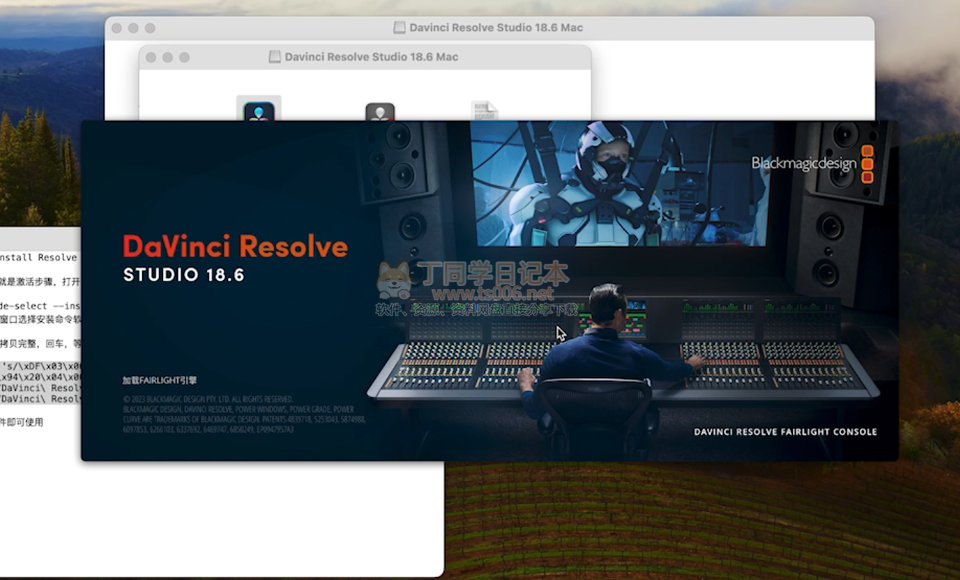Select the blue DaVinci Resolve app icon
The image size is (960, 580).
259,109
